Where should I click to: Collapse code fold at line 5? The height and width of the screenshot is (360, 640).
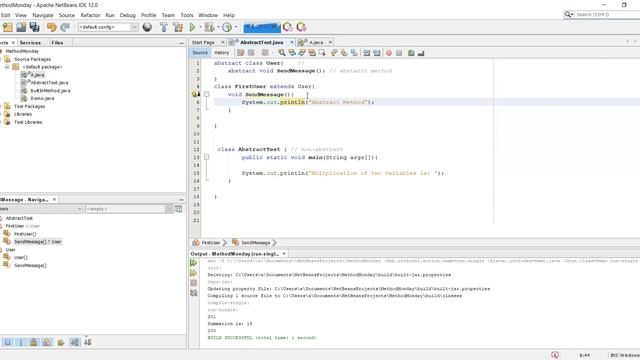coord(207,94)
